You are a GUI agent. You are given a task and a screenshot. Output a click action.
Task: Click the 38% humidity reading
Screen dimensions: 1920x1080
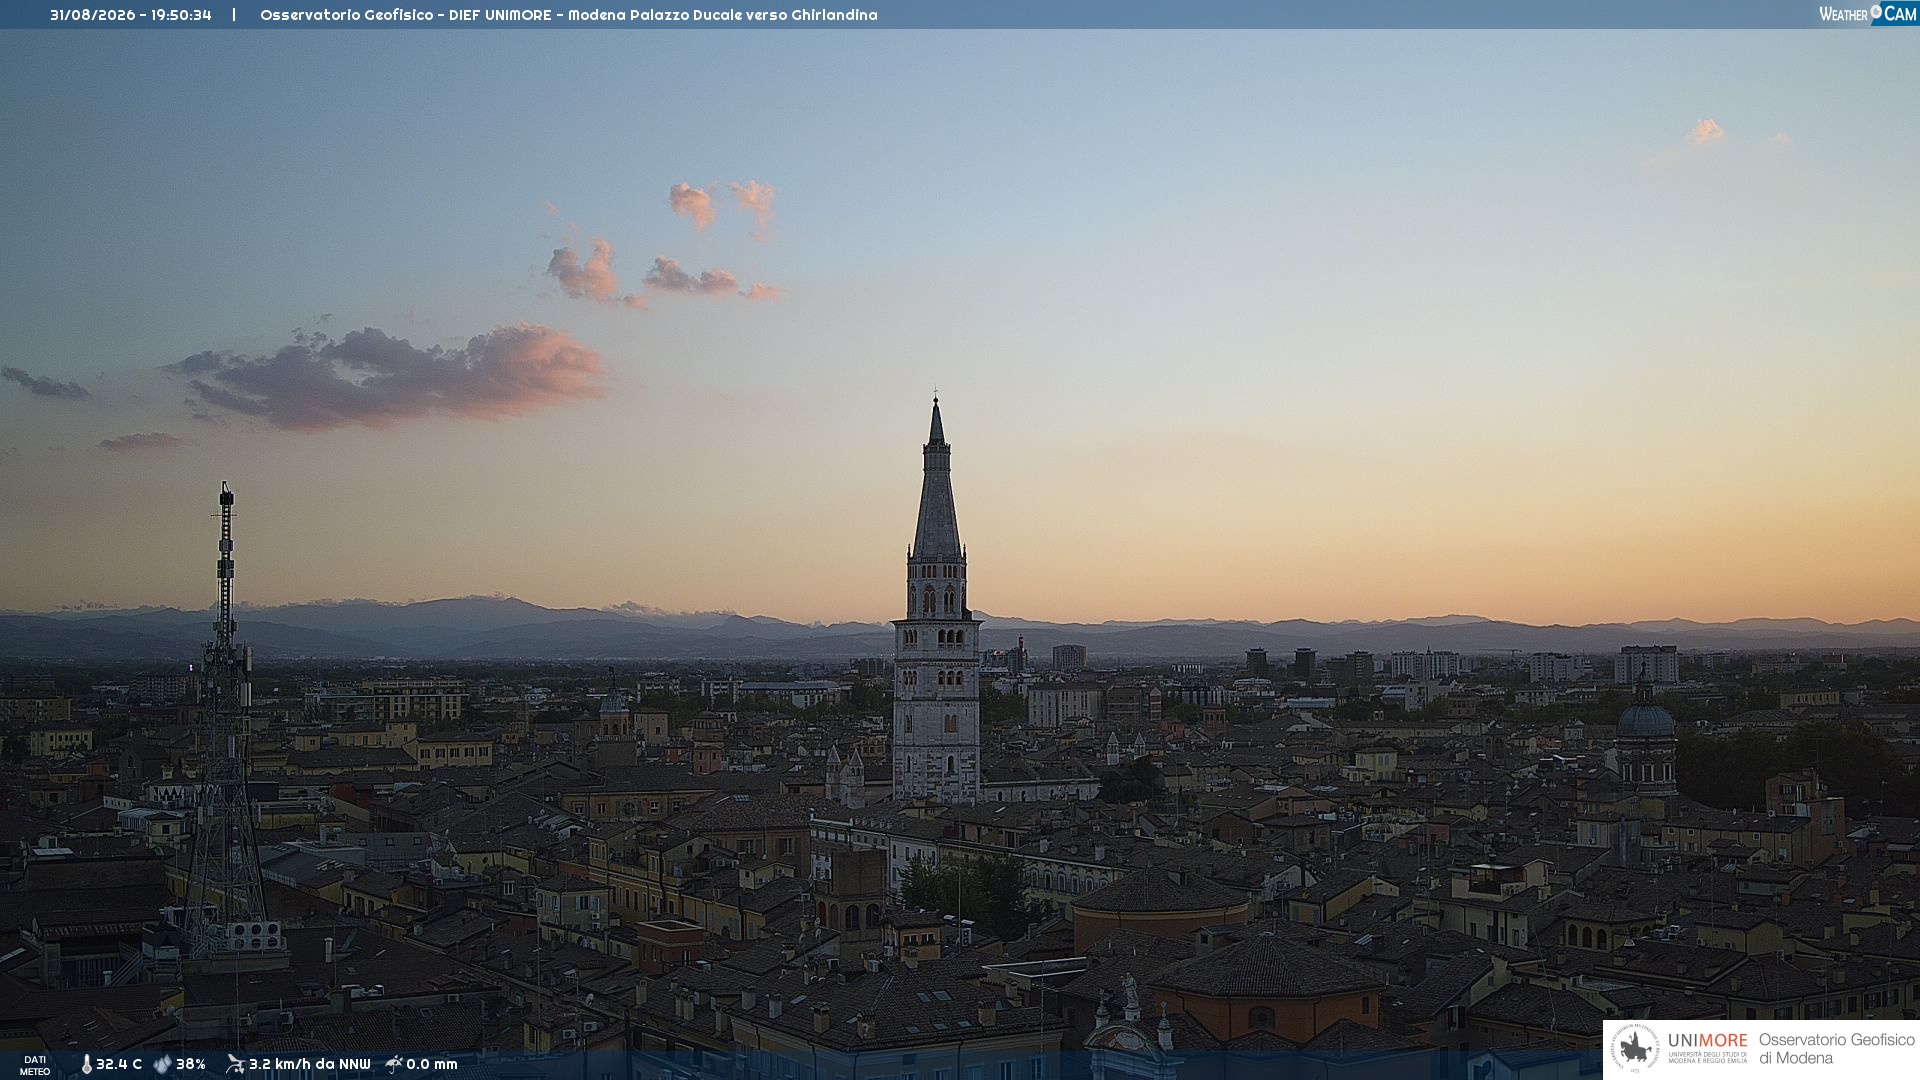point(191,1064)
